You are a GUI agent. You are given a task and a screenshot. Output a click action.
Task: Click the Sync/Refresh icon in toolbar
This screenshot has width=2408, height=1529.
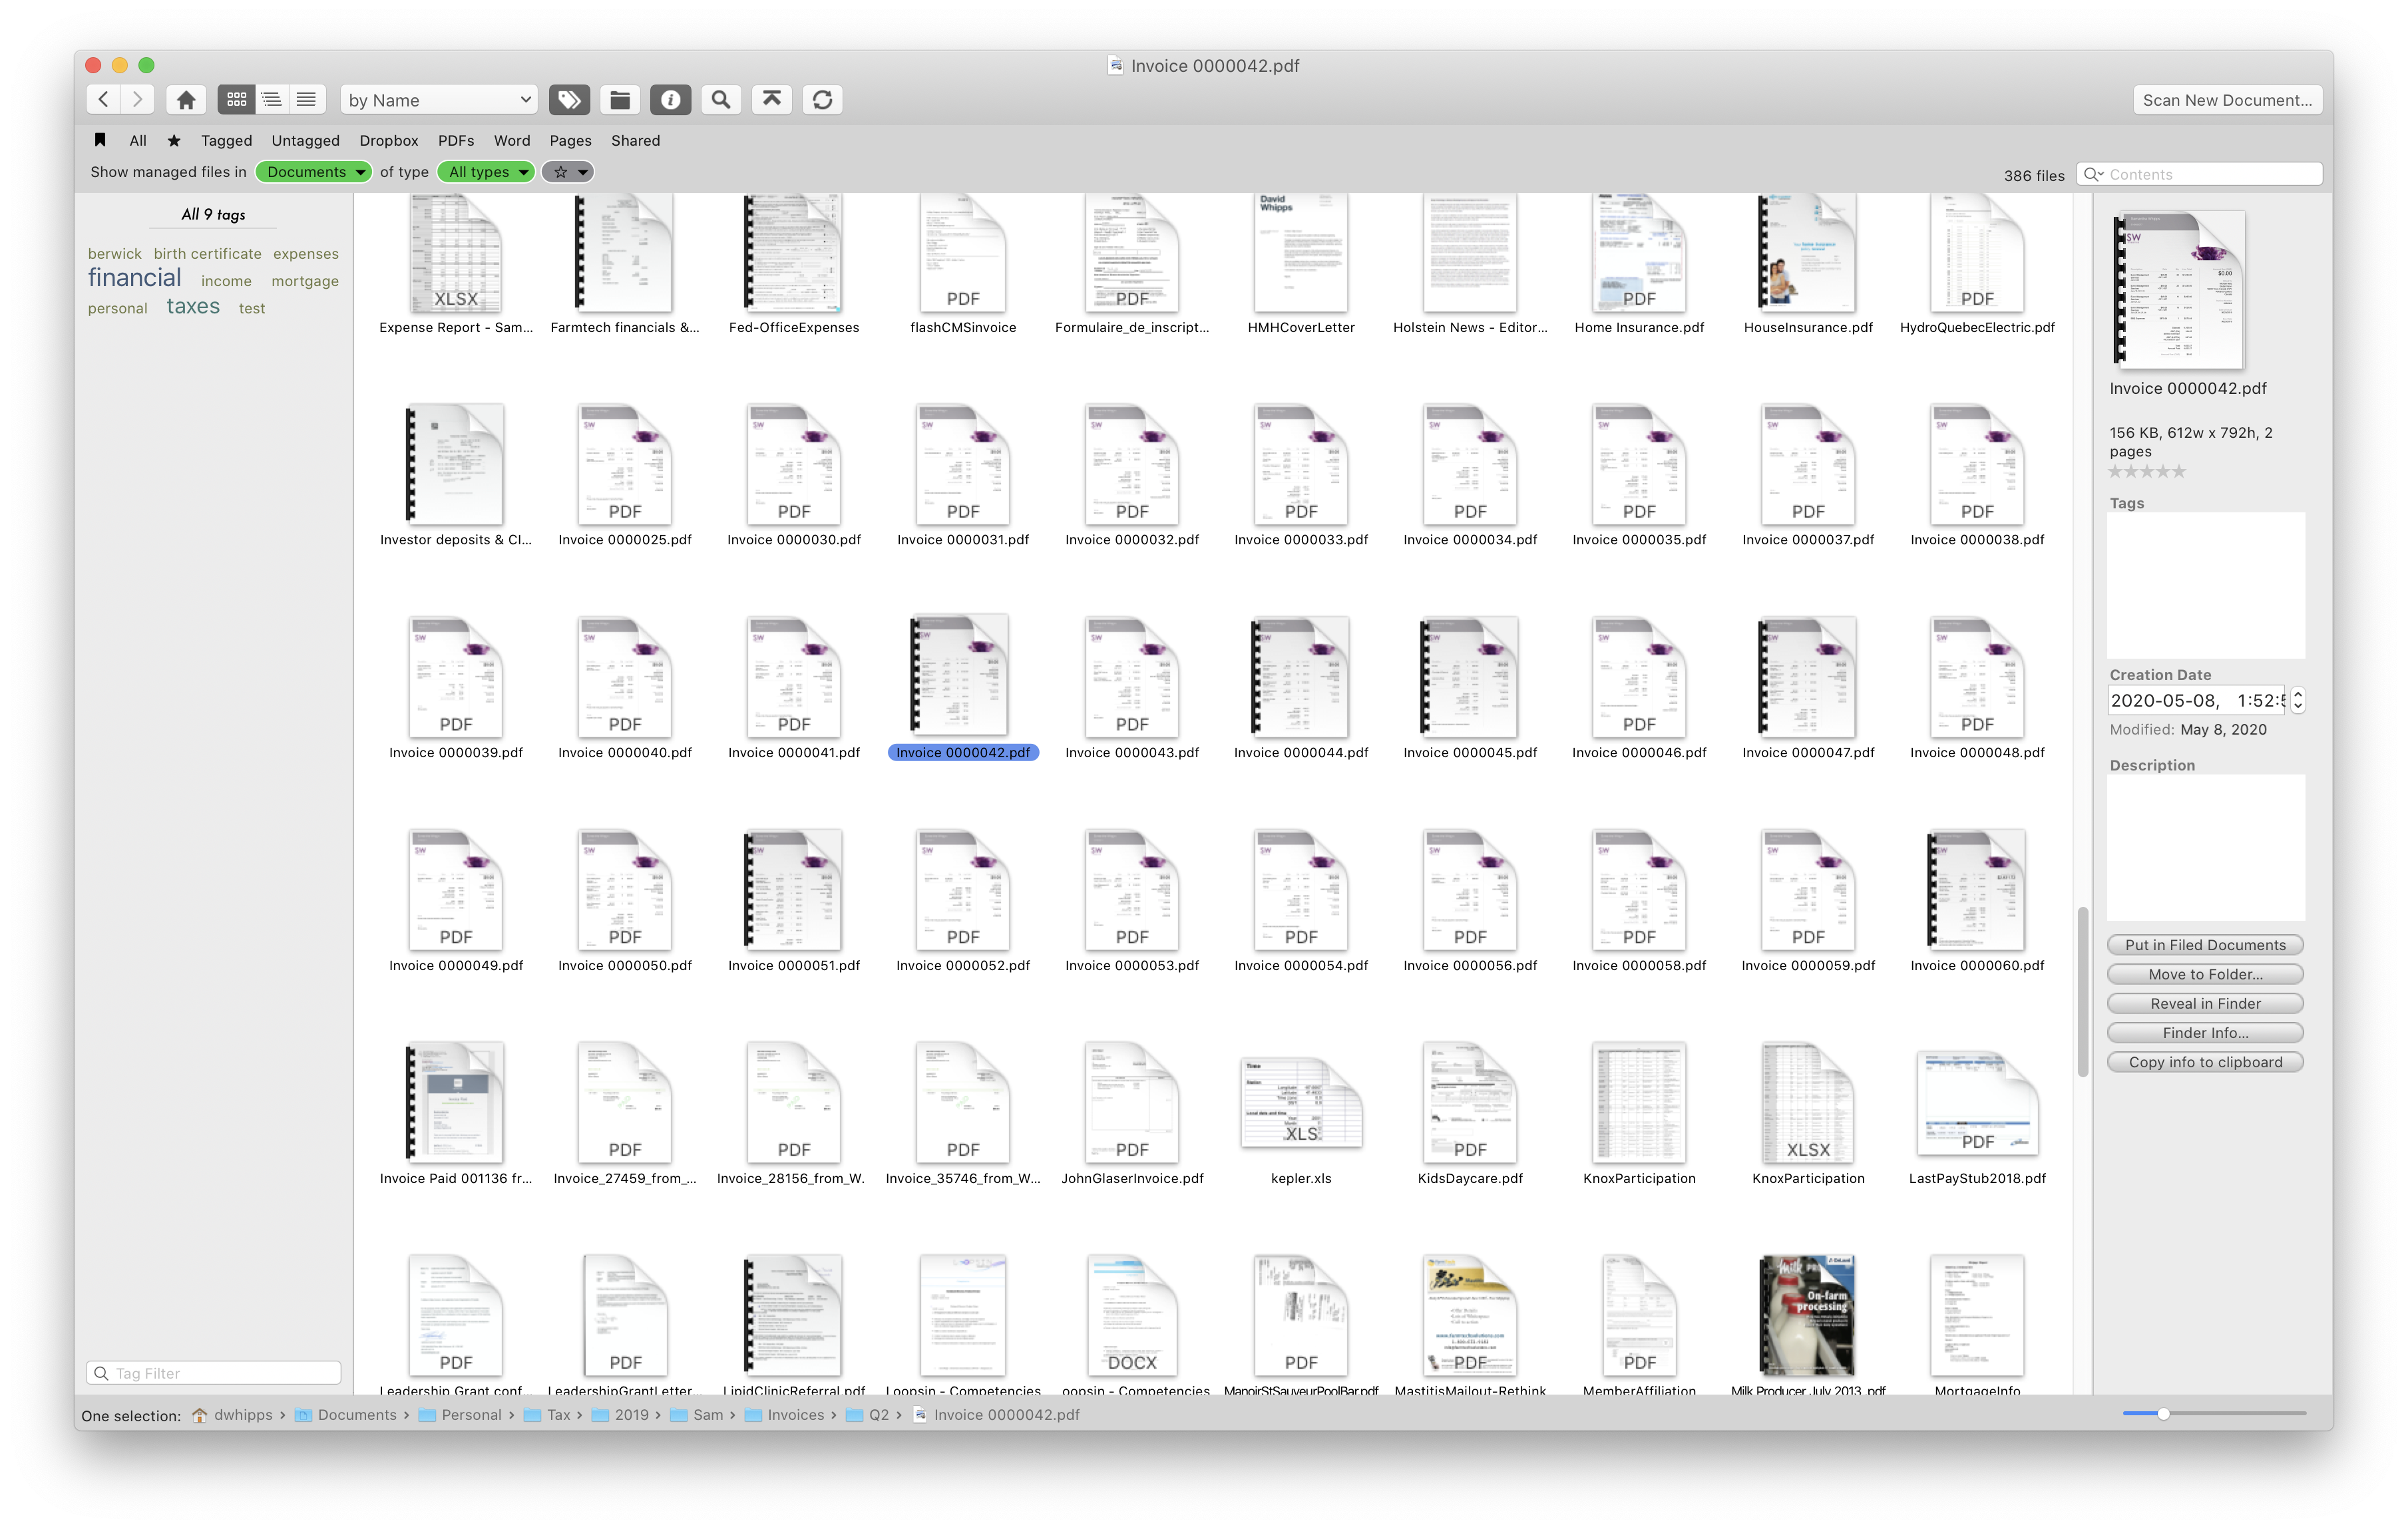click(821, 100)
